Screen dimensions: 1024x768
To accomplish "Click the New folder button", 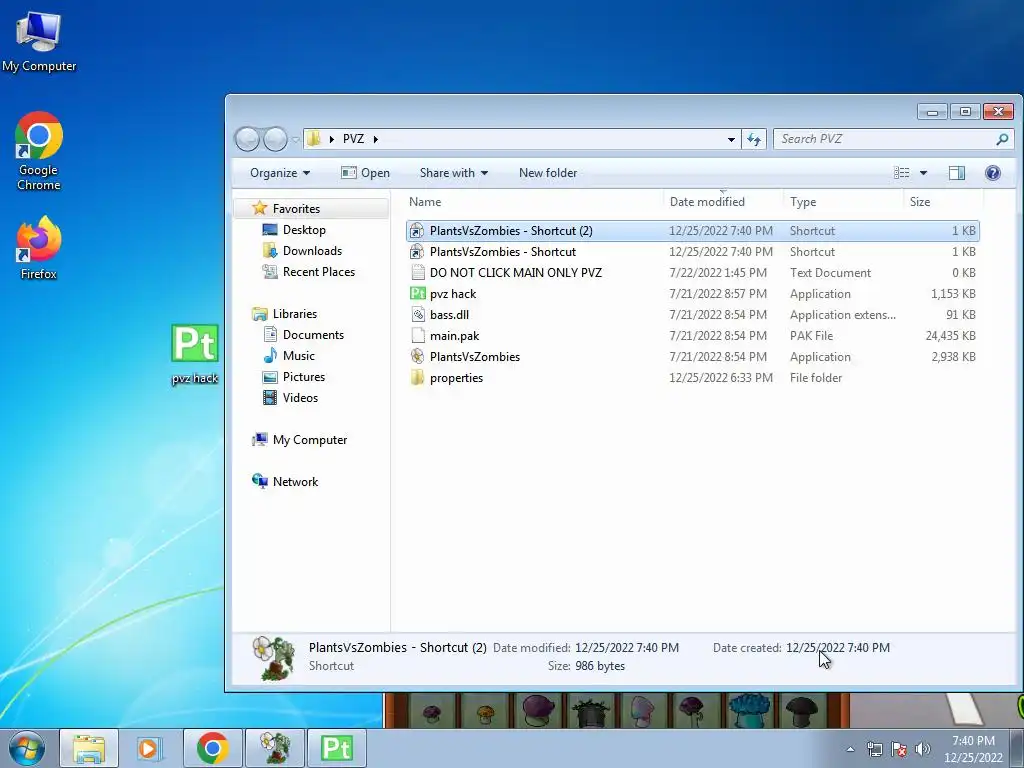I will pos(548,172).
